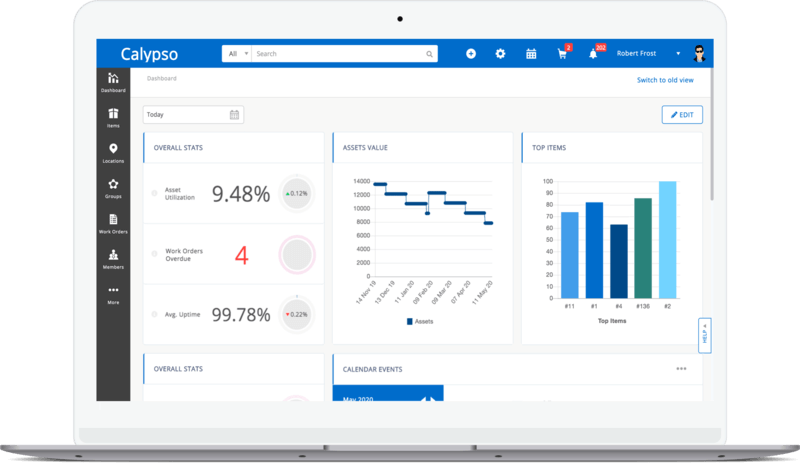This screenshot has height=463, width=800.
Task: Open the All search filter dropdown
Action: 237,54
